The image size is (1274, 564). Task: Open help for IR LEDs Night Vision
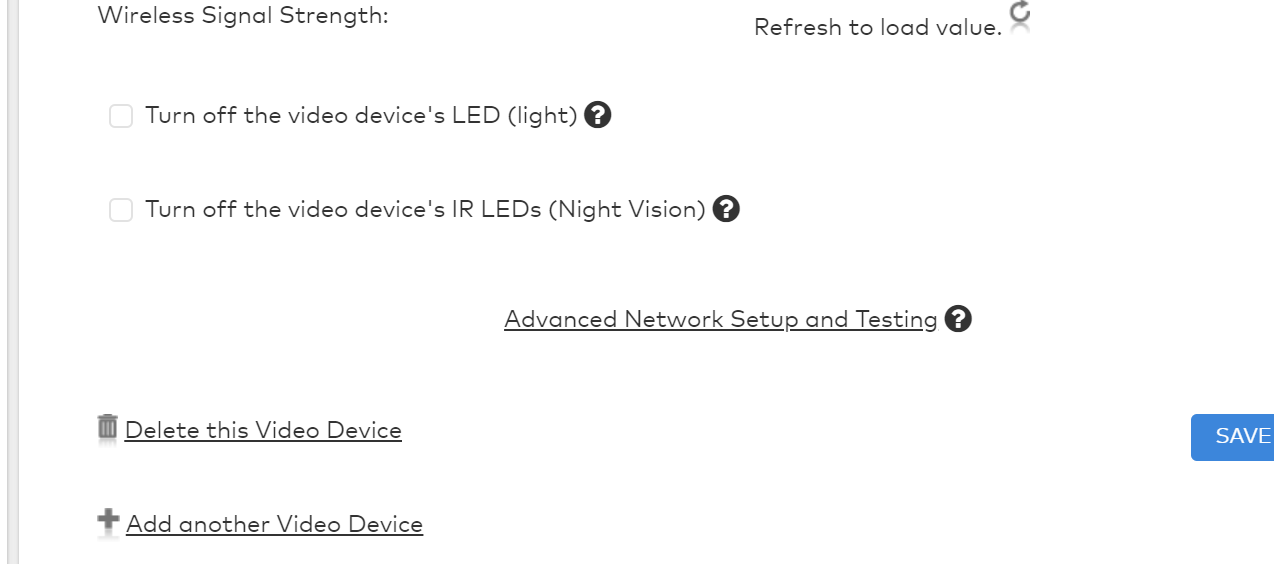(726, 209)
